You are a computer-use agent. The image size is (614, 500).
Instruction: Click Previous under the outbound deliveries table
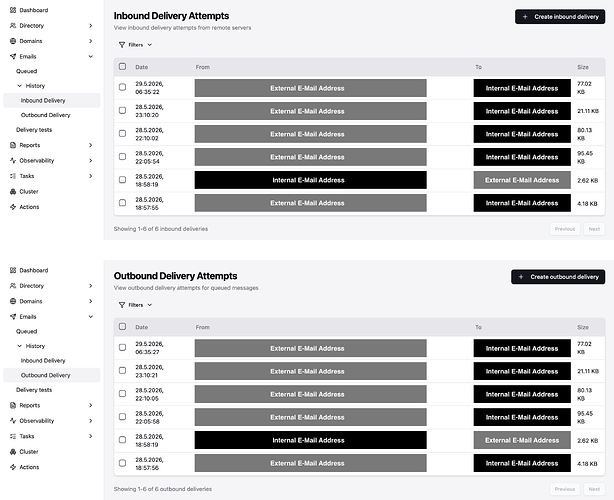[x=565, y=489]
